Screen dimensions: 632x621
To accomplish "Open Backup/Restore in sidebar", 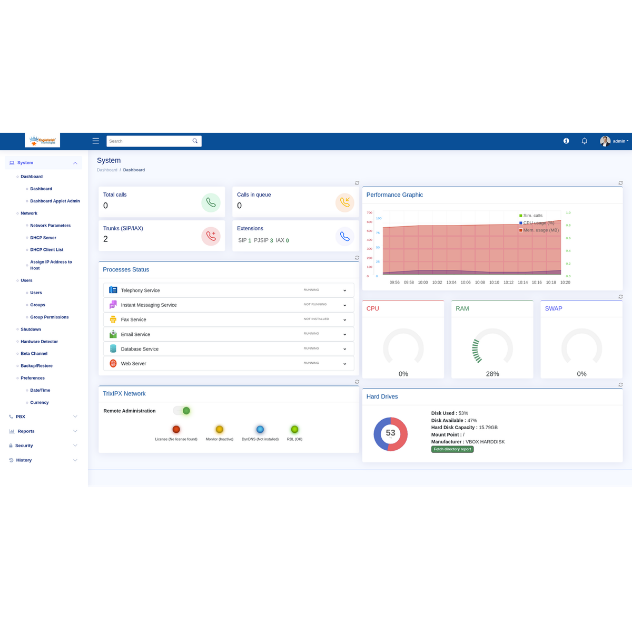I will click(x=36, y=366).
